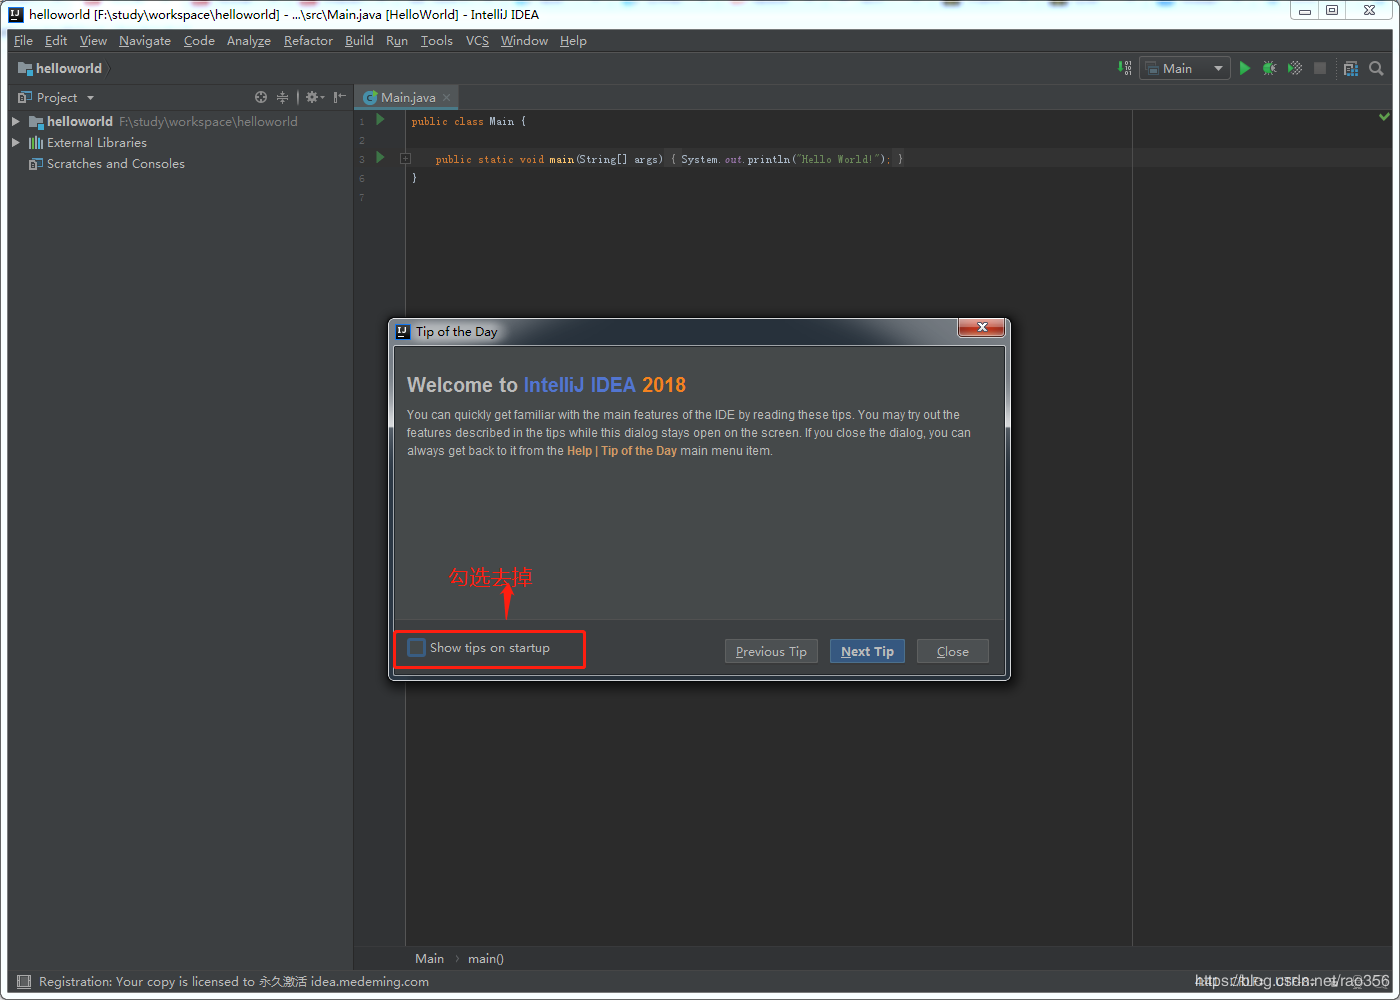Viewport: 1400px width, 1000px height.
Task: Close the Tip of the Day dialog via X
Action: [x=982, y=328]
